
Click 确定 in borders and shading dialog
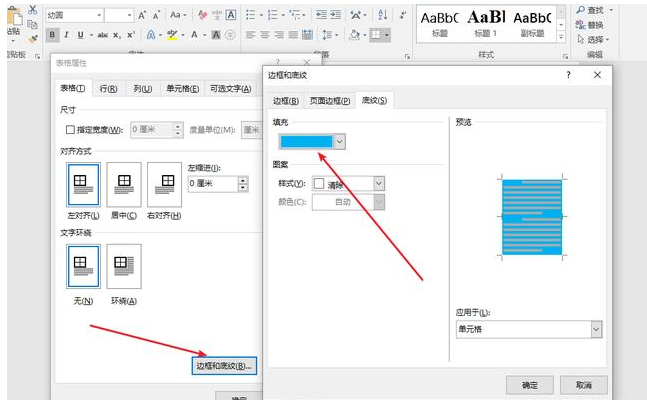[x=530, y=385]
